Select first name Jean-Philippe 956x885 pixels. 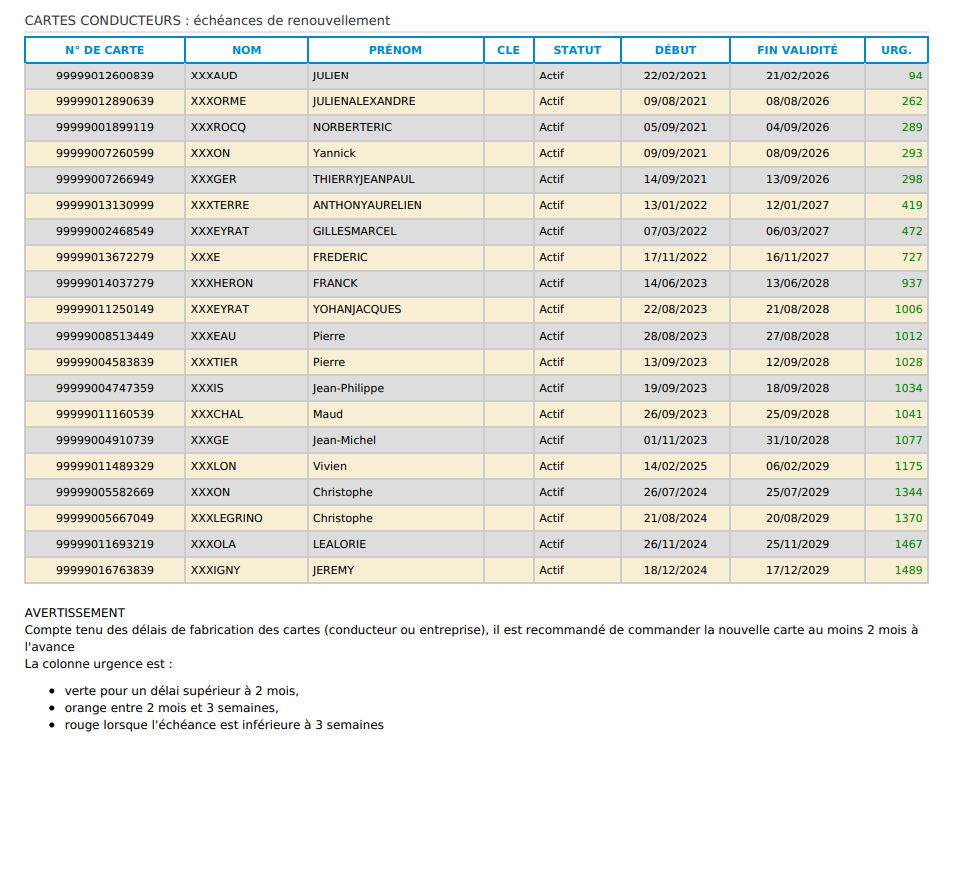(x=348, y=388)
